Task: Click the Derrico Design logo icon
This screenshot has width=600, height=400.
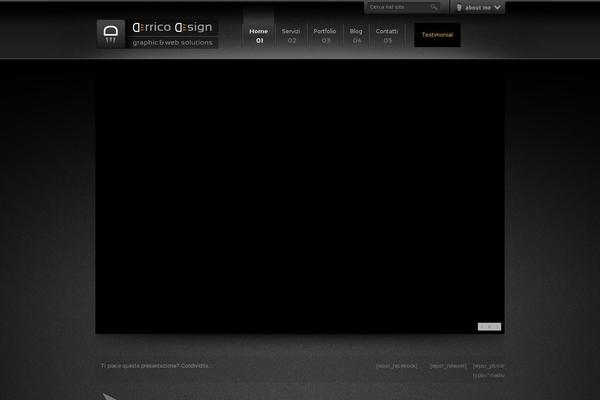Action: point(111,34)
